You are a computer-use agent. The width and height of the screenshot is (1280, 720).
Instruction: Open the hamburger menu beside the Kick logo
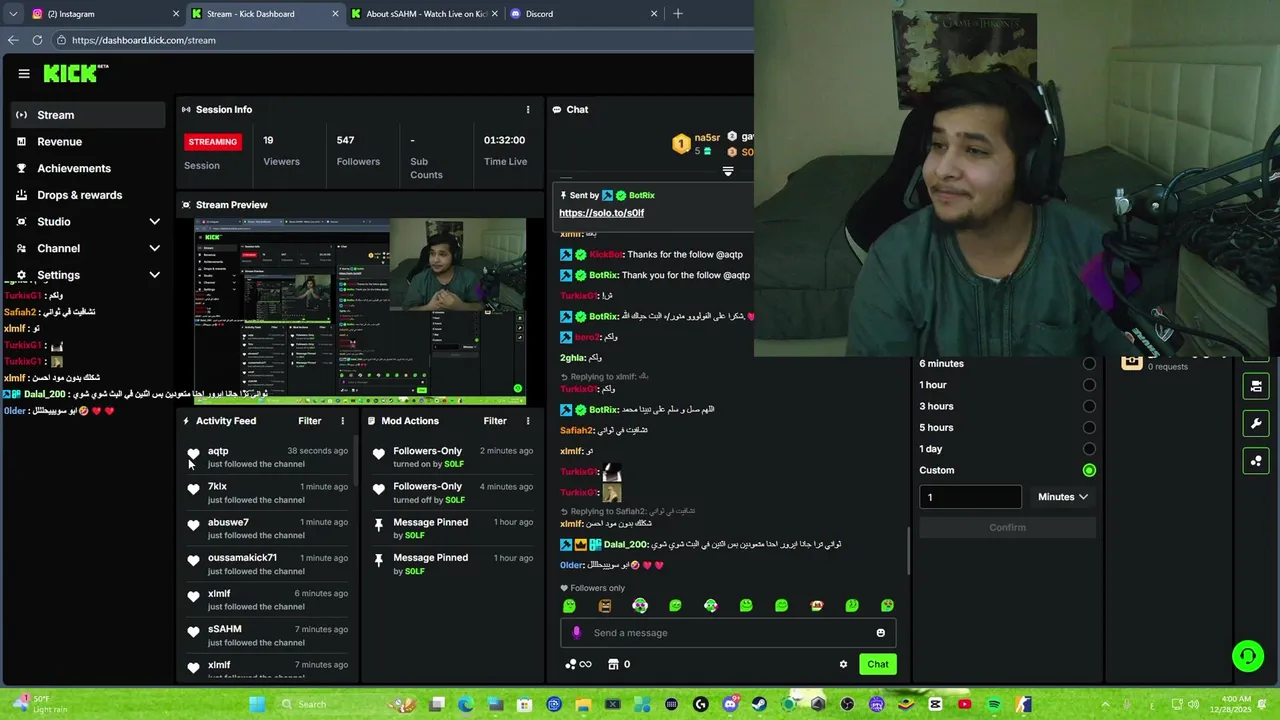[x=24, y=73]
